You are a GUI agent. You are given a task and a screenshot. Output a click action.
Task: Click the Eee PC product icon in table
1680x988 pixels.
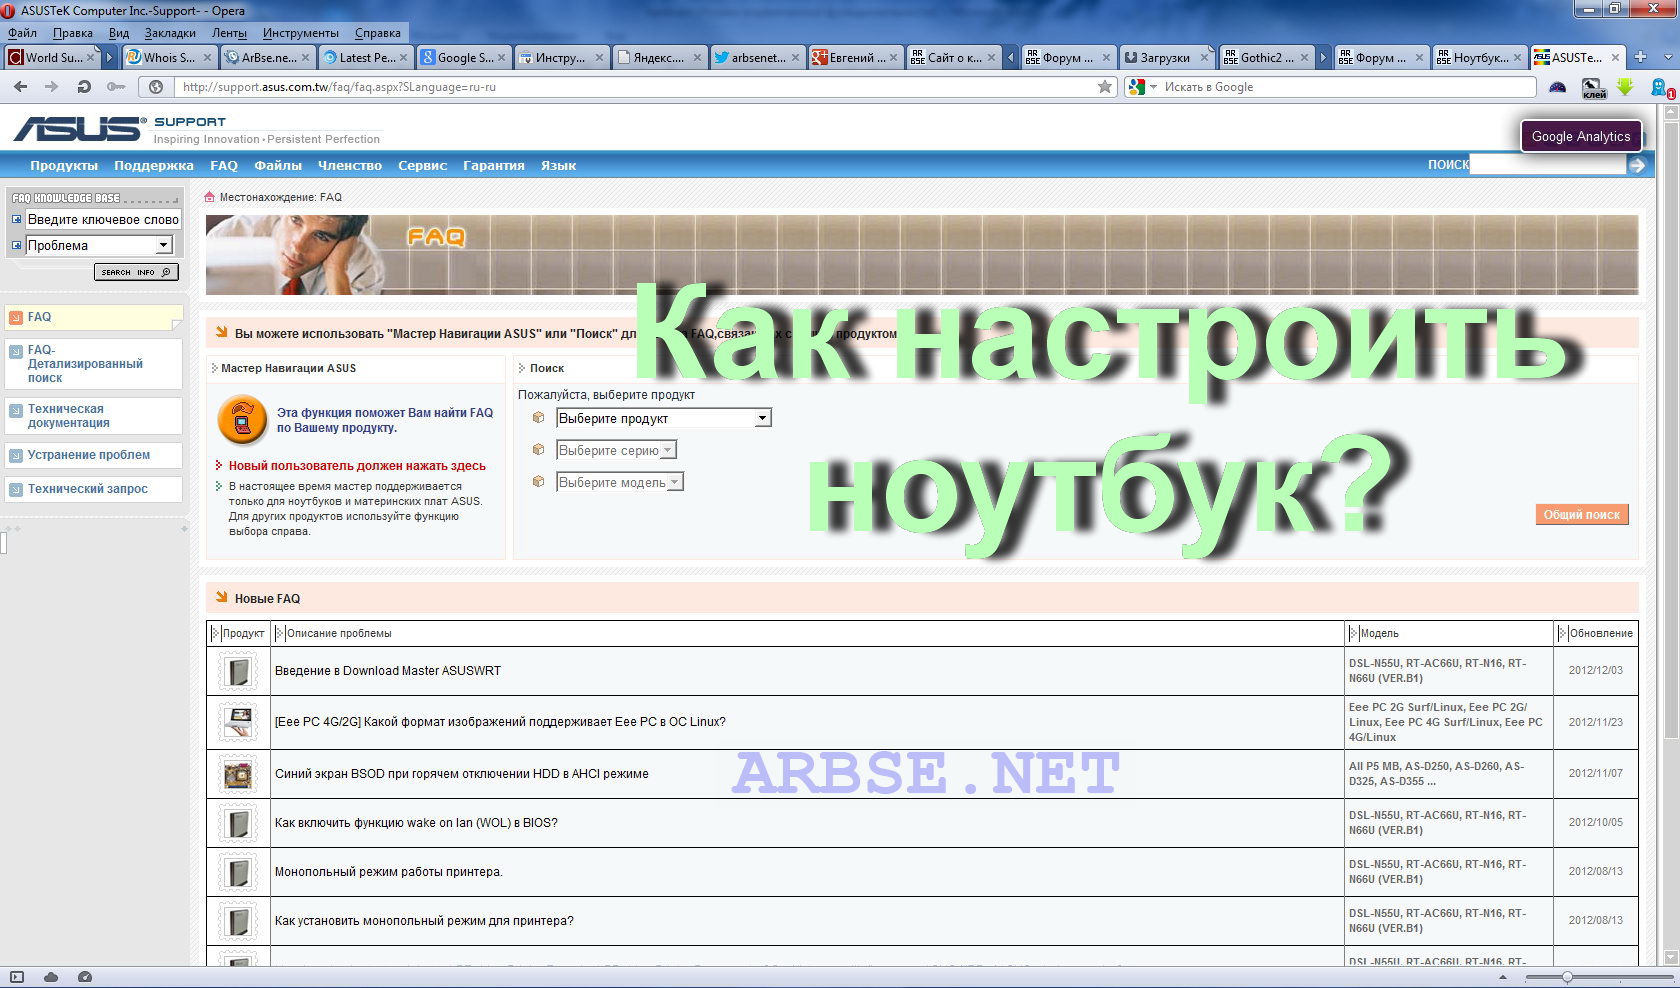coord(238,722)
